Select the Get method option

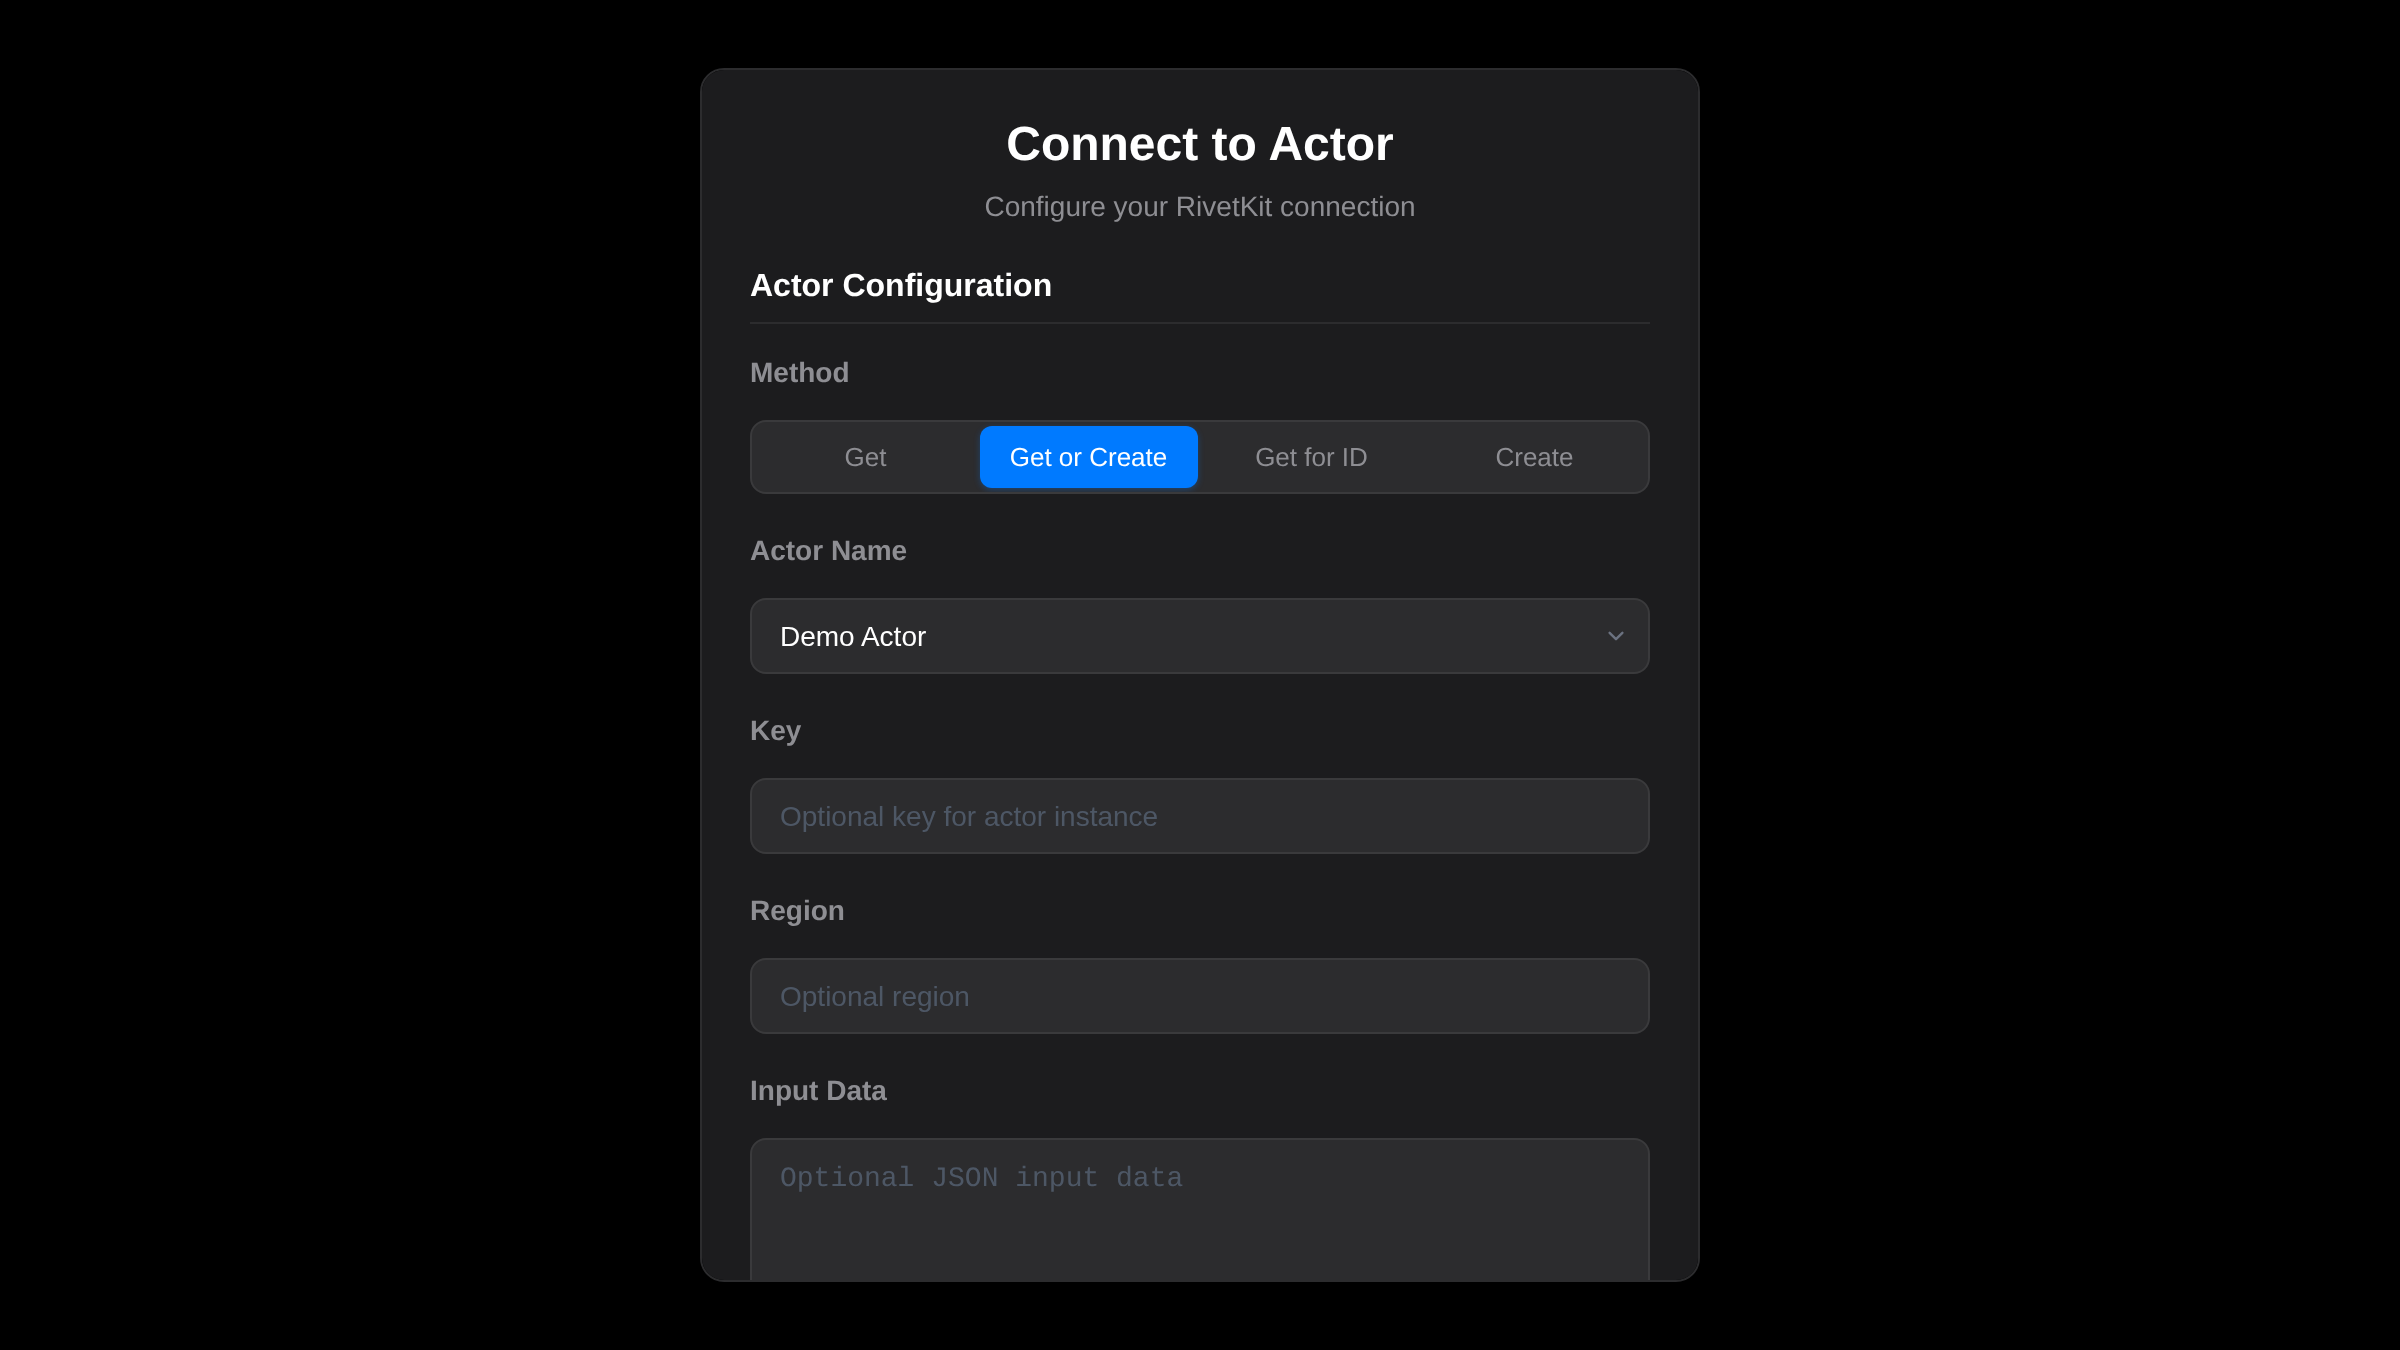(865, 457)
